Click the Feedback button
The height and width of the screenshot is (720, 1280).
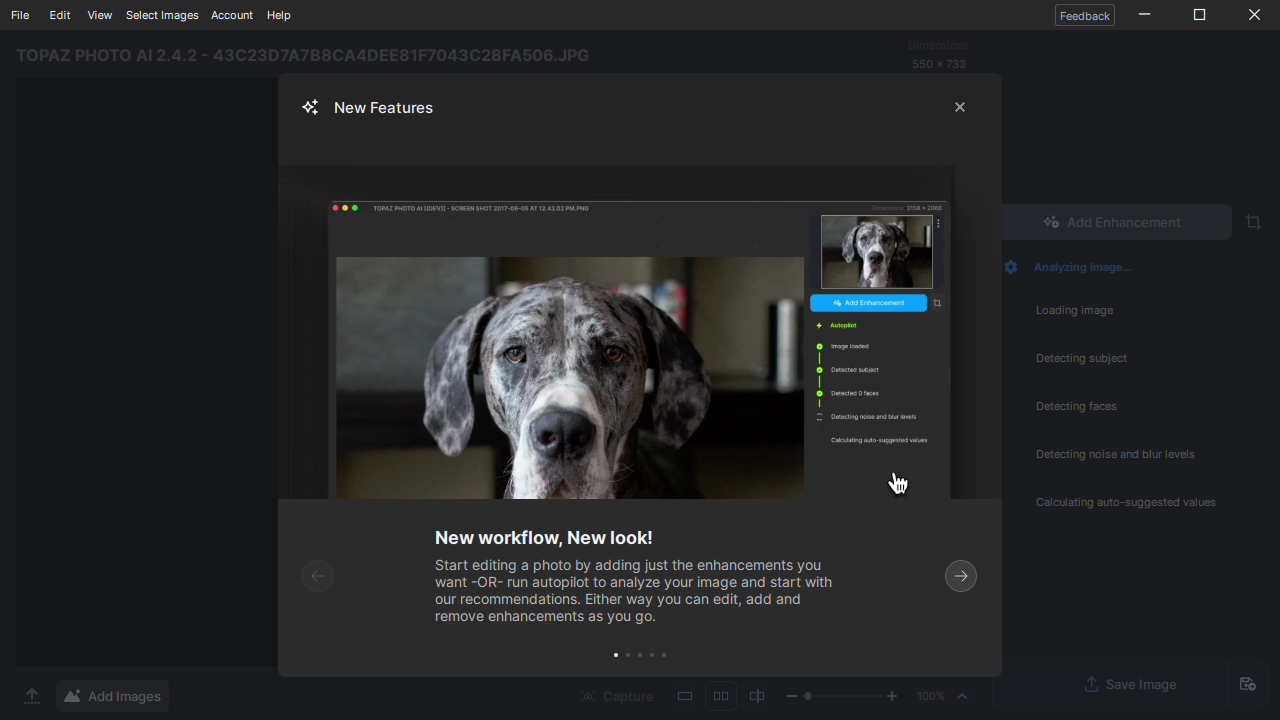1085,15
